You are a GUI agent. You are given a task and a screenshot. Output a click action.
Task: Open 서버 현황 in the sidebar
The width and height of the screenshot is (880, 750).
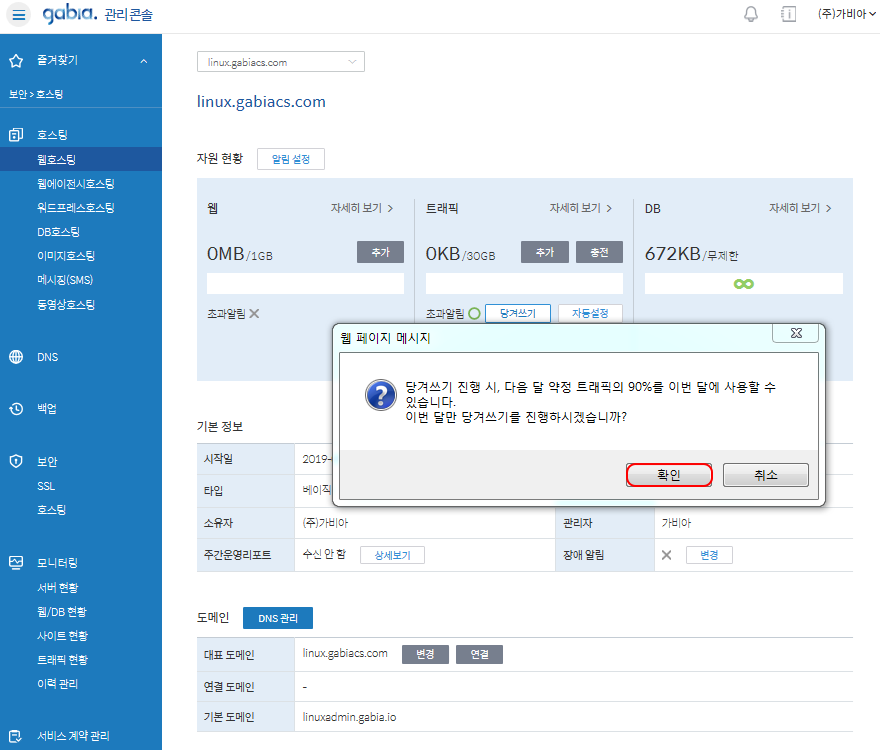coord(58,588)
